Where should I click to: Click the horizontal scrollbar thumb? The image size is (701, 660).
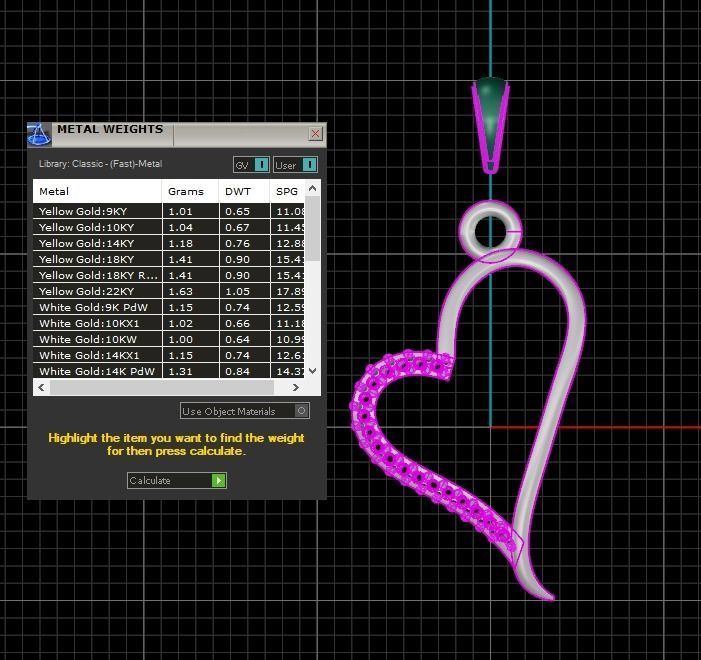pyautogui.click(x=162, y=387)
